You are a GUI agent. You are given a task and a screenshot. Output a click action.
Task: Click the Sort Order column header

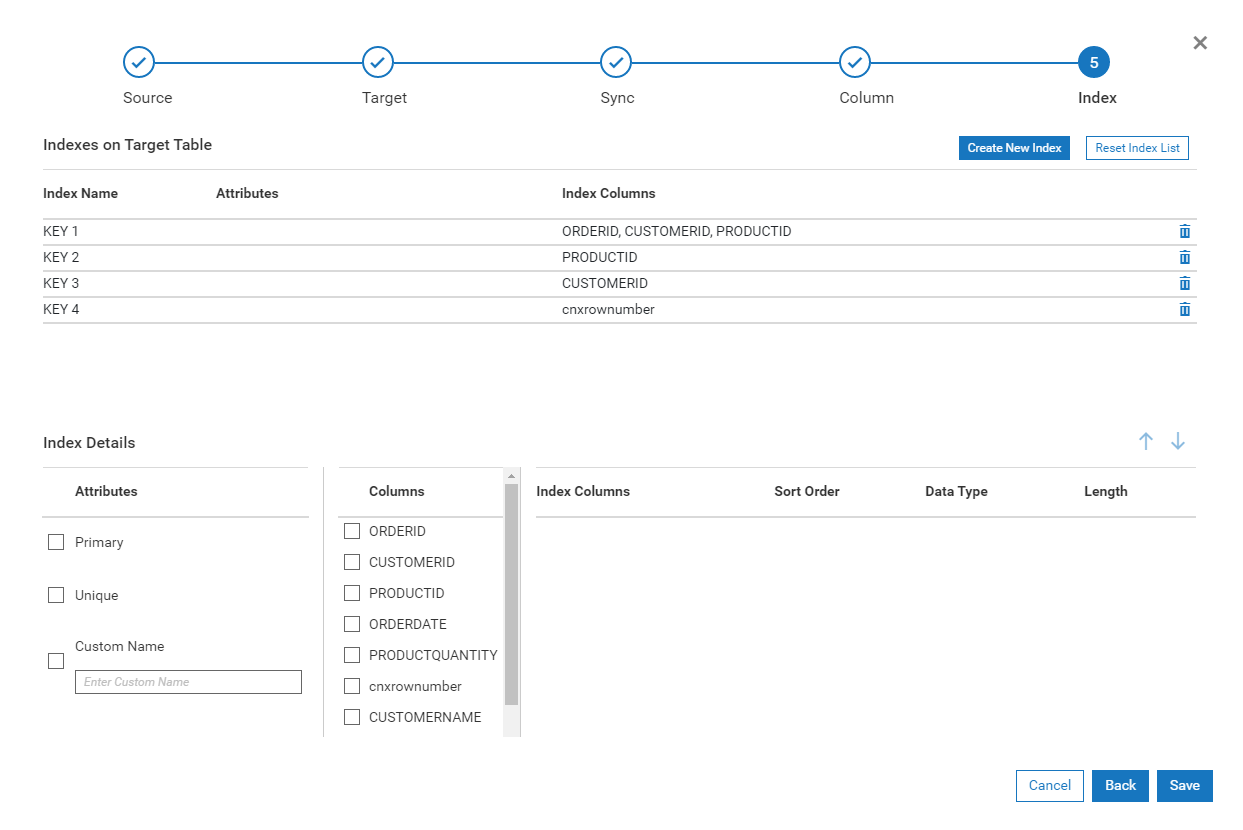pyautogui.click(x=807, y=492)
